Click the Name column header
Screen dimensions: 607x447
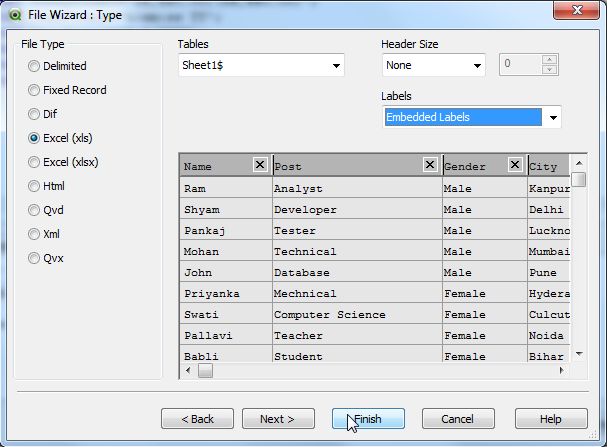point(226,166)
